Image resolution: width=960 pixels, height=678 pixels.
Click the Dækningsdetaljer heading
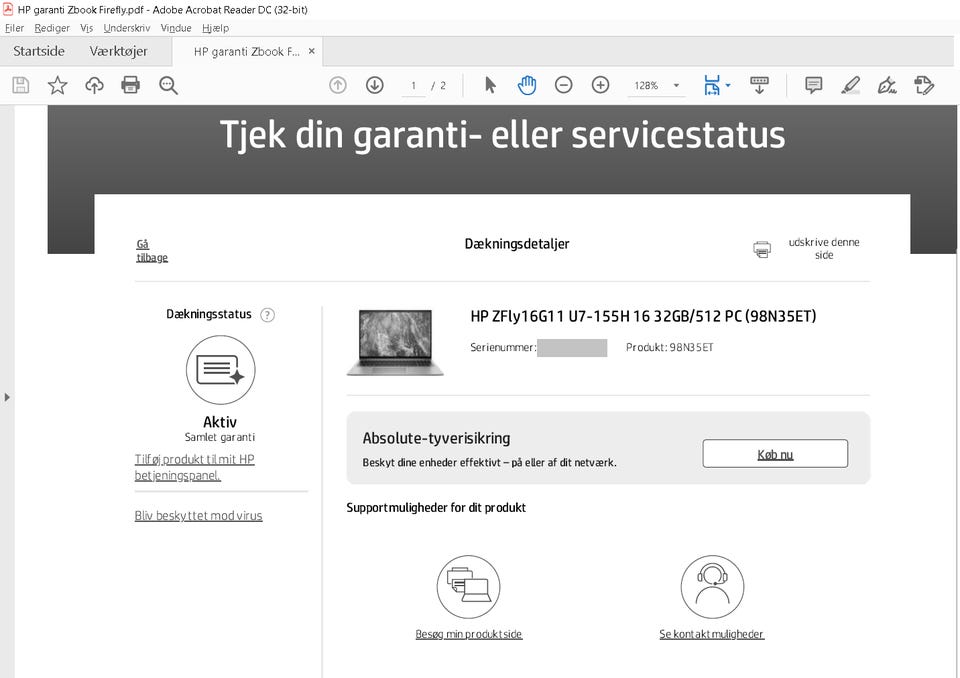(x=517, y=244)
